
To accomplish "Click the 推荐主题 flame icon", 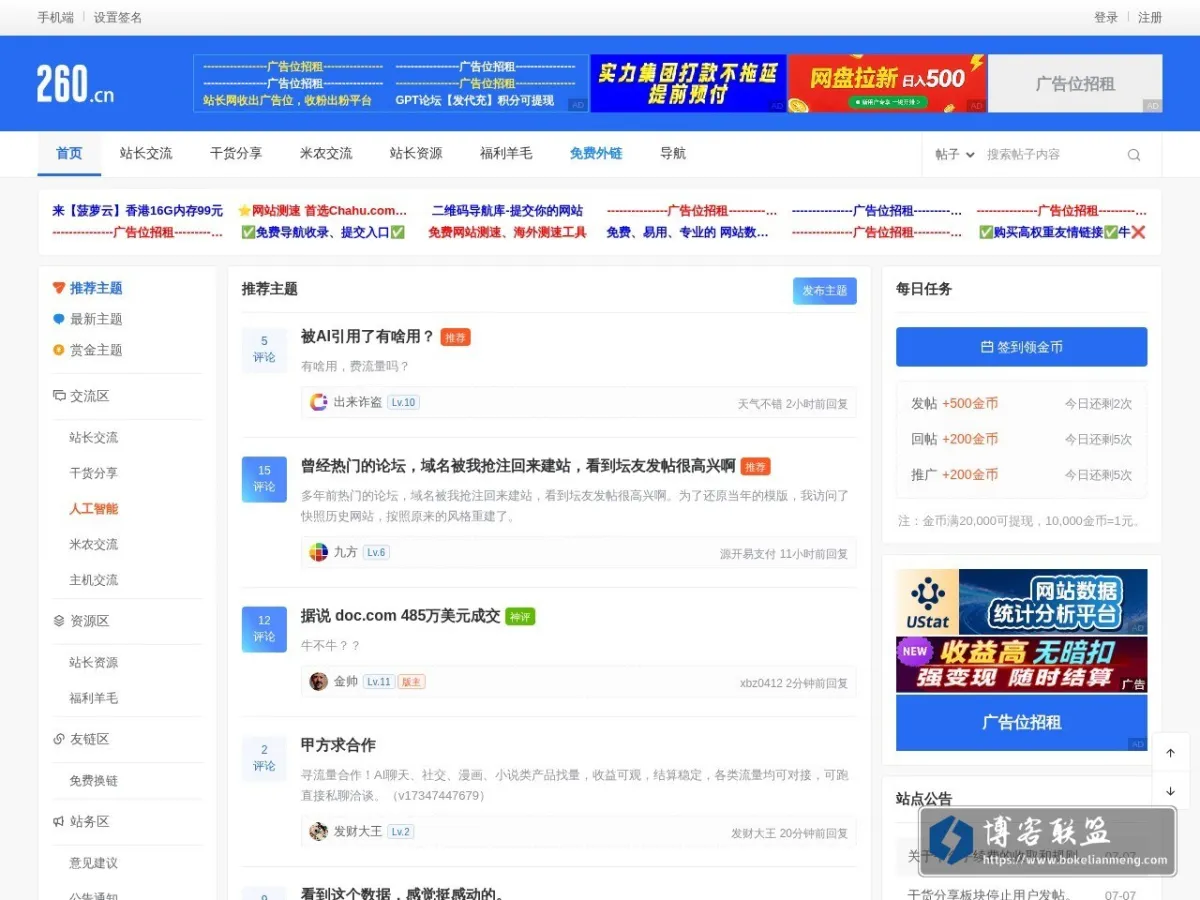I will (x=59, y=288).
